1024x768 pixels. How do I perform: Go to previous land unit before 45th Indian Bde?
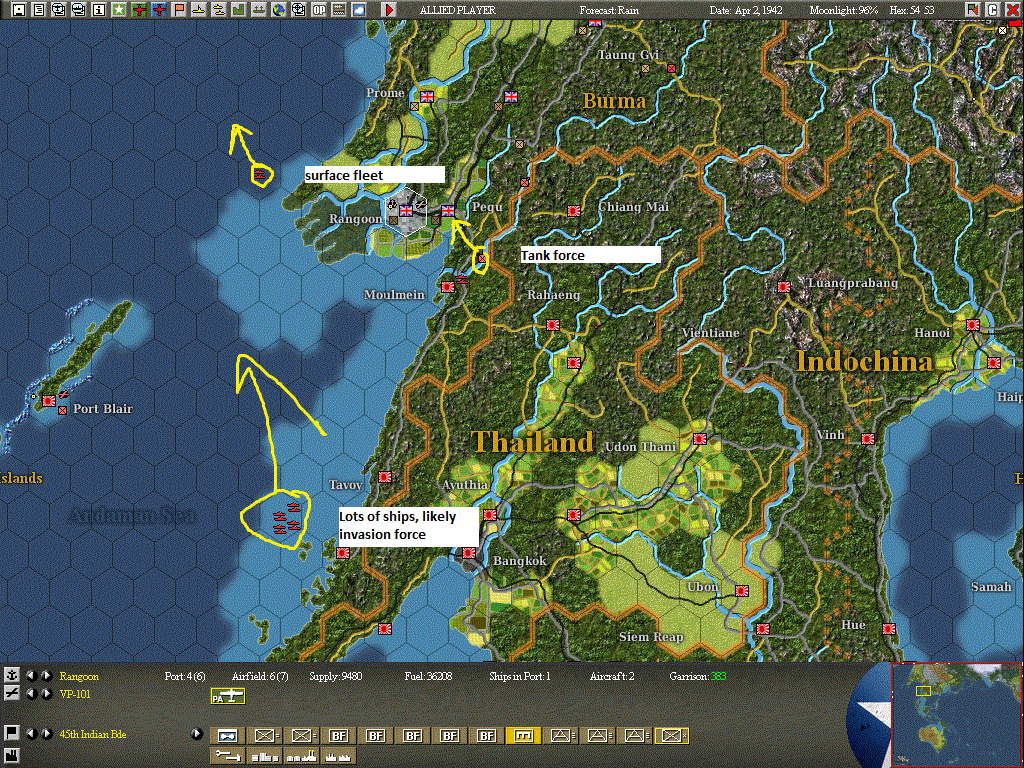pyautogui.click(x=30, y=734)
